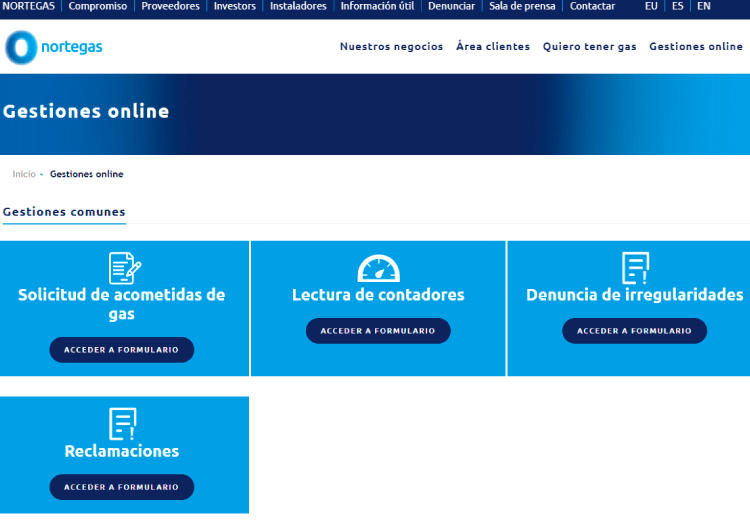Screen dimensions: 750x522
Task: Switch language to EN
Action: click(x=704, y=6)
